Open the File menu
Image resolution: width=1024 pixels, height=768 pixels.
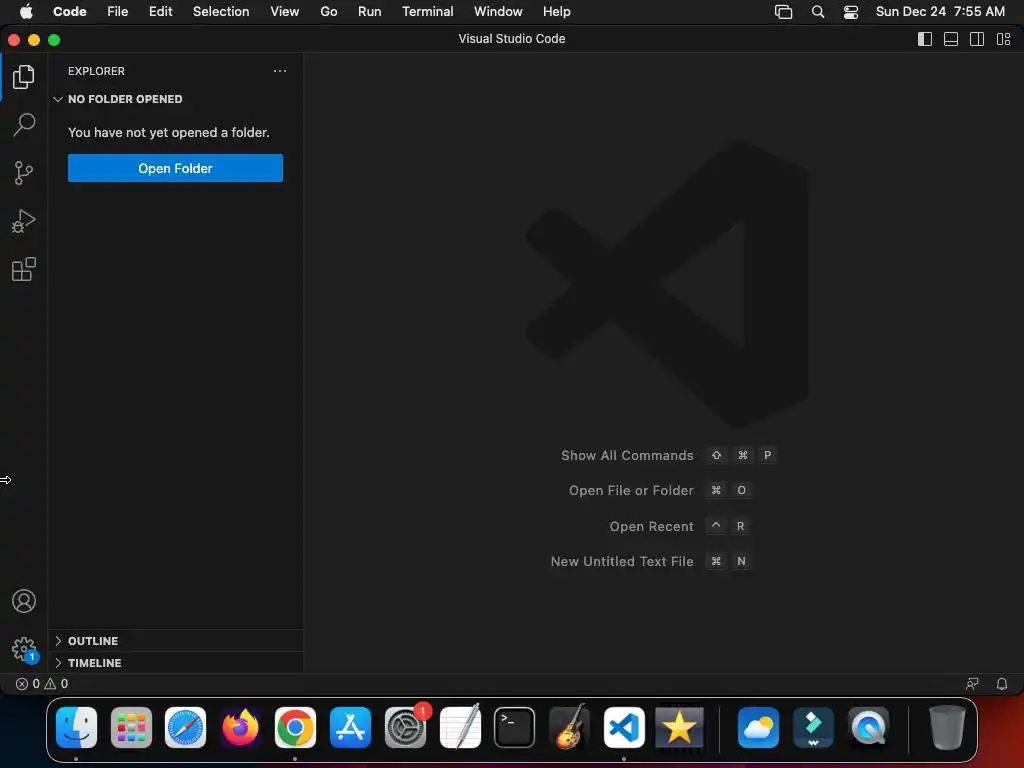(118, 12)
